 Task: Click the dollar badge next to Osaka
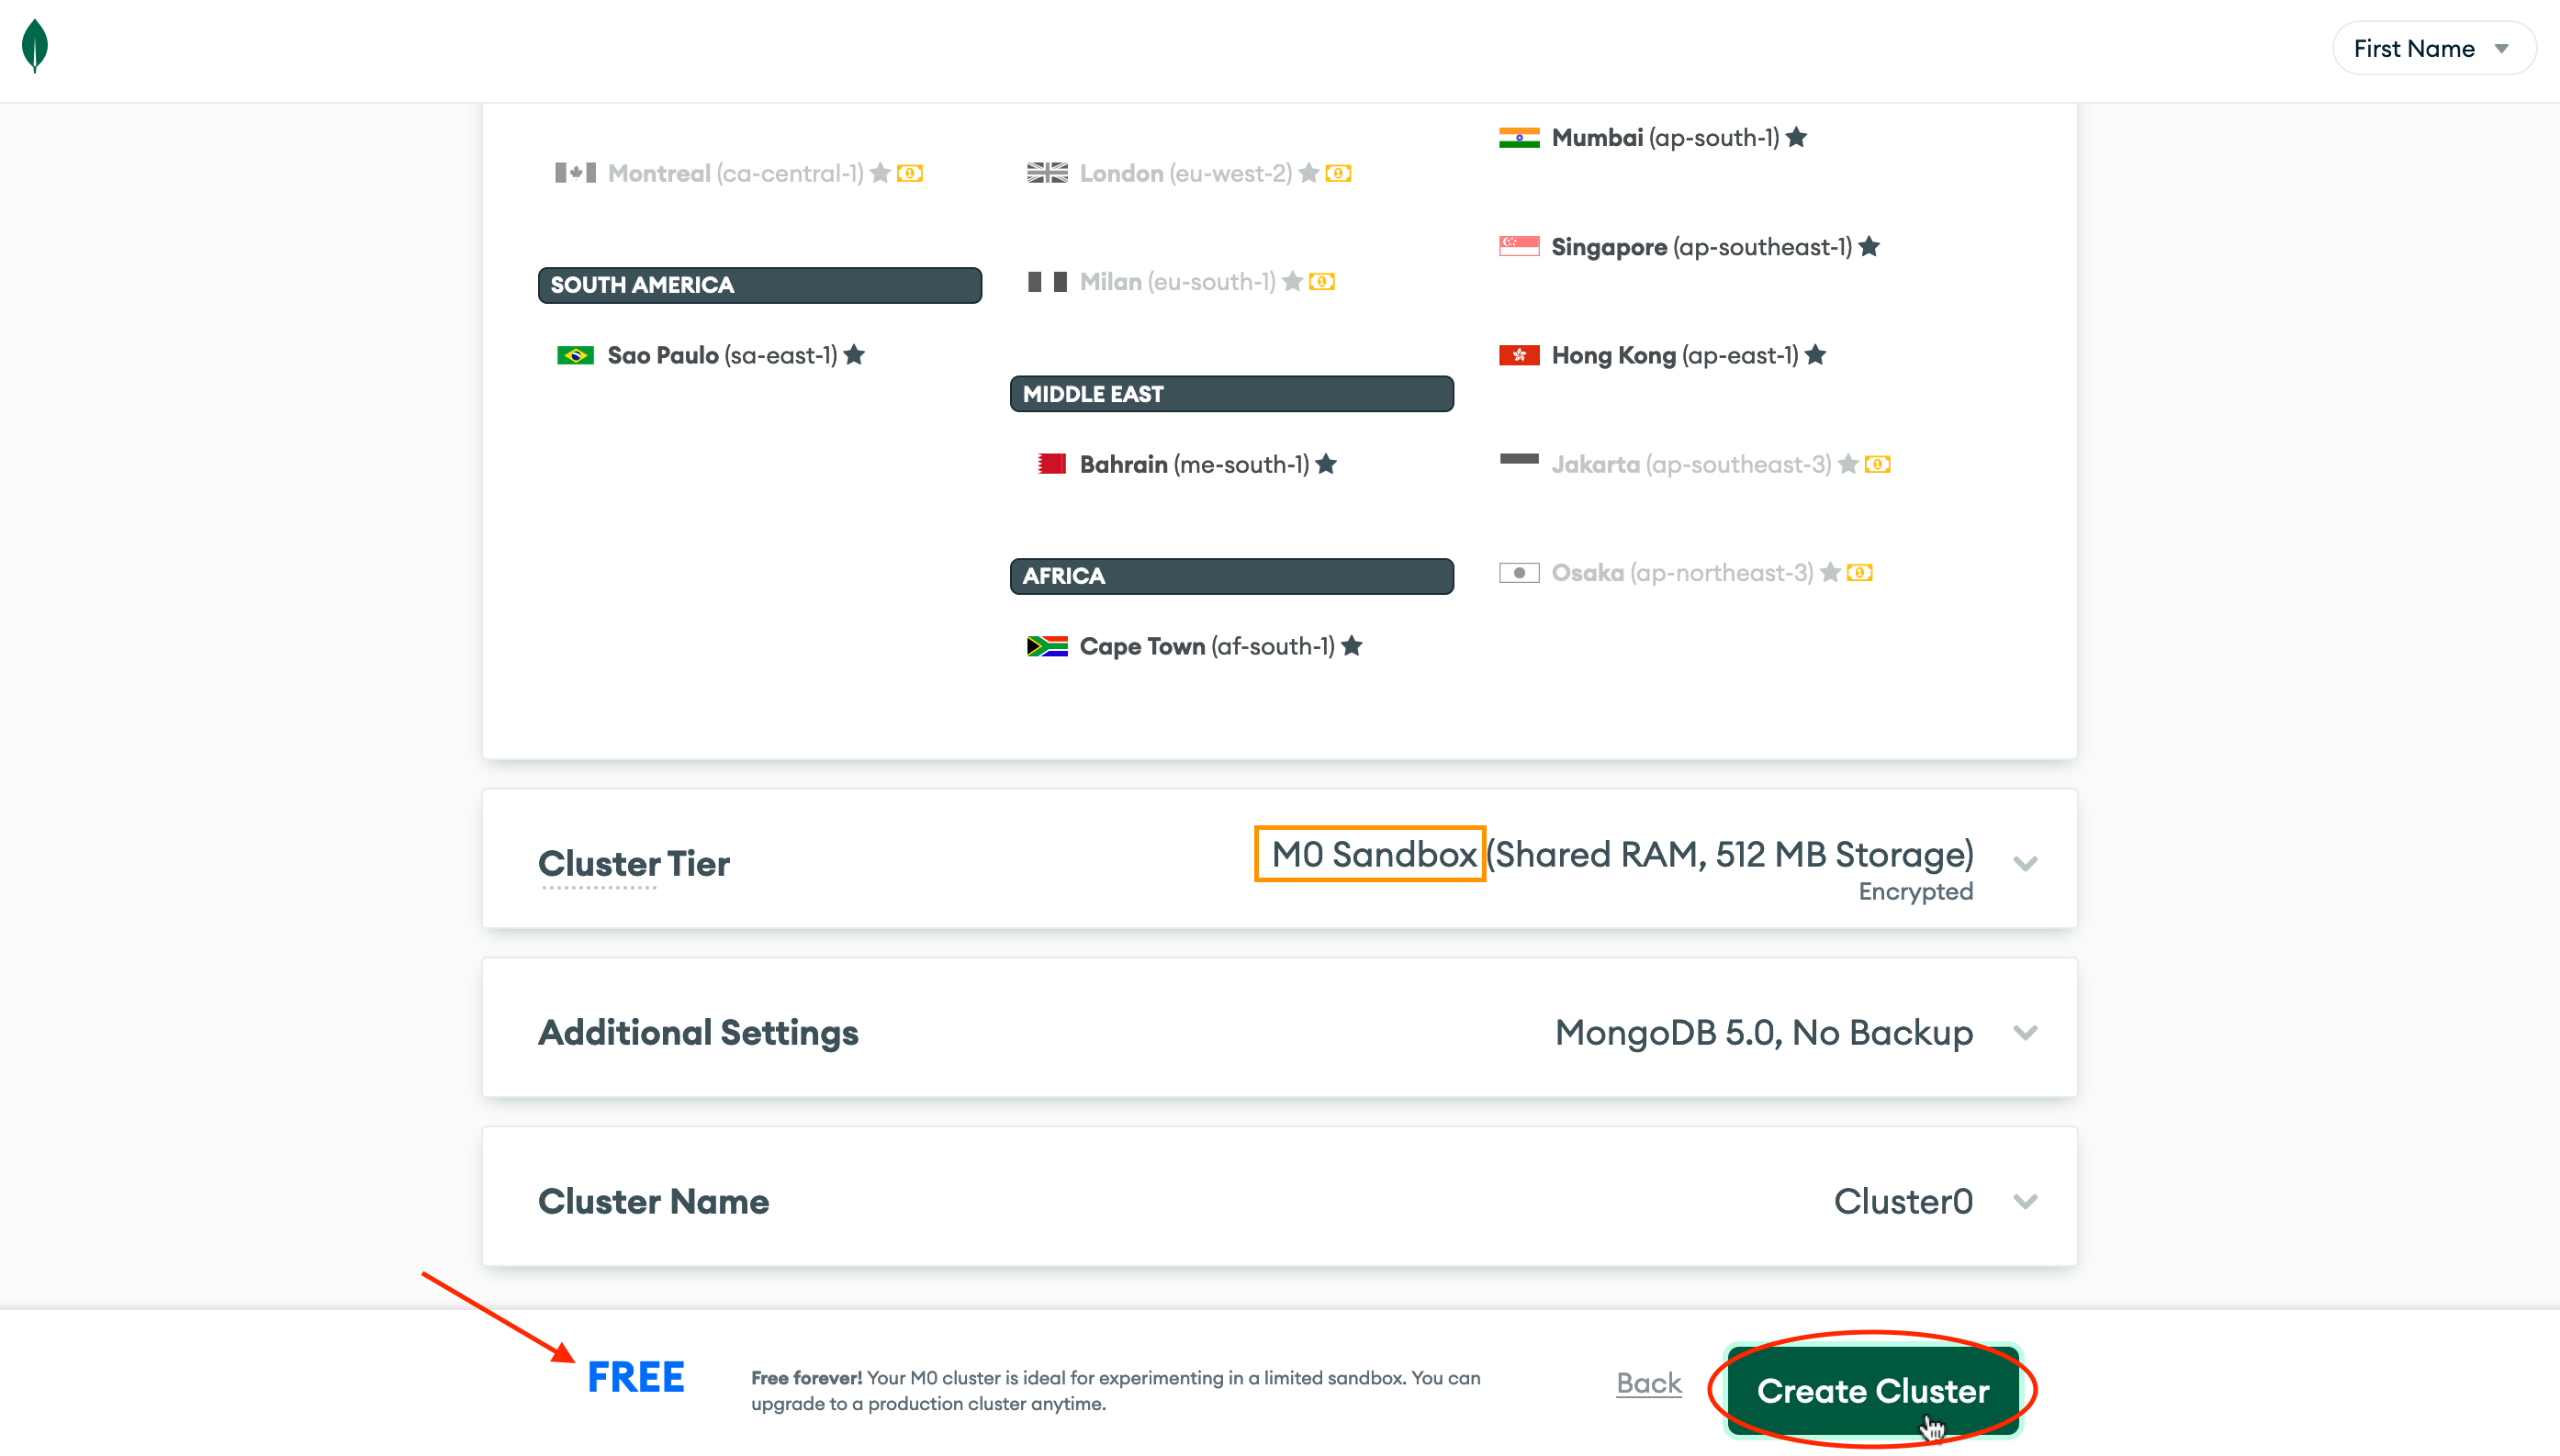point(1861,572)
